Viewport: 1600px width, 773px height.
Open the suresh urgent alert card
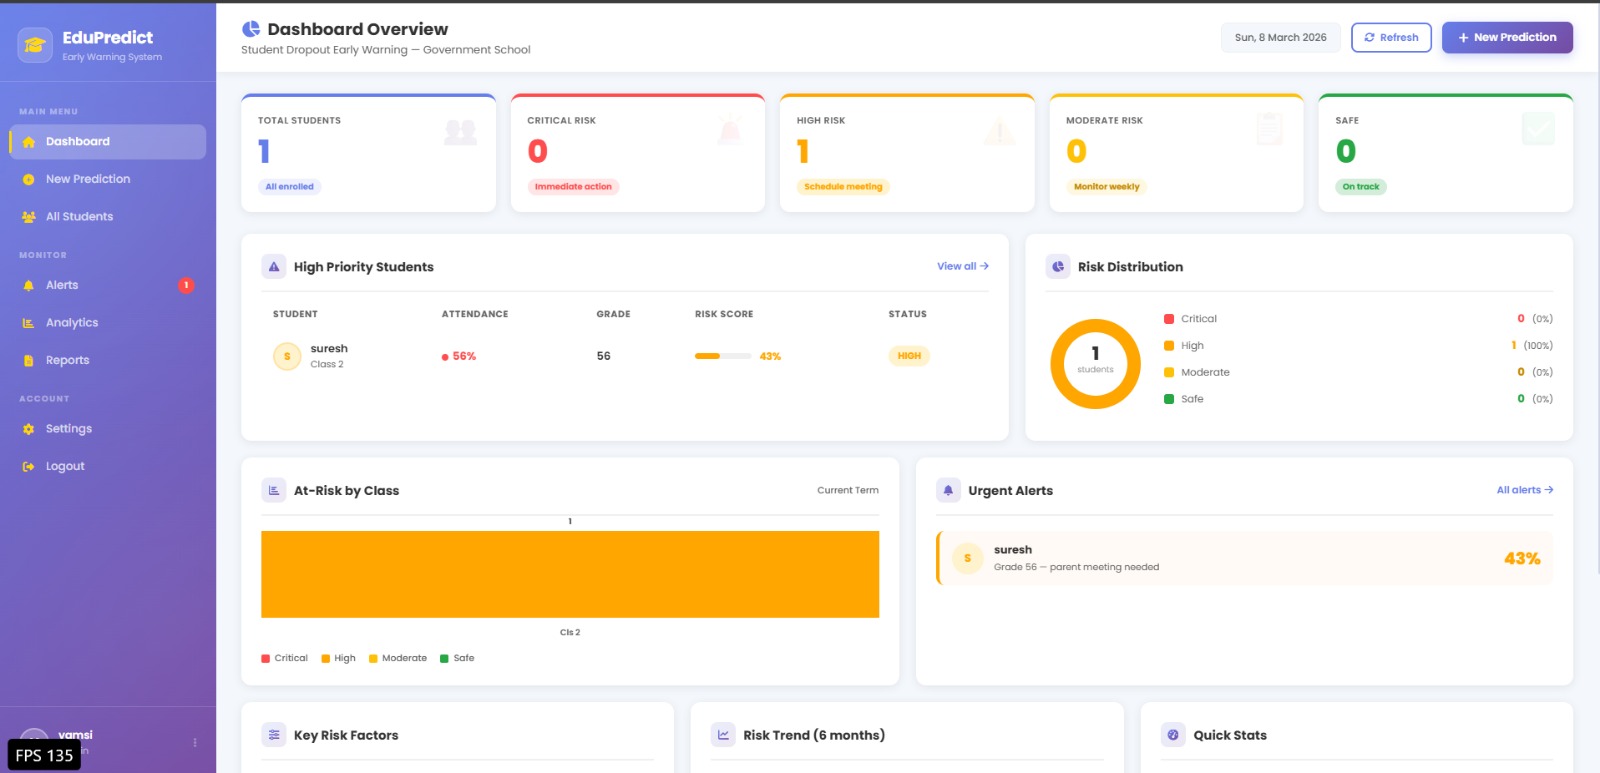pyautogui.click(x=1244, y=558)
